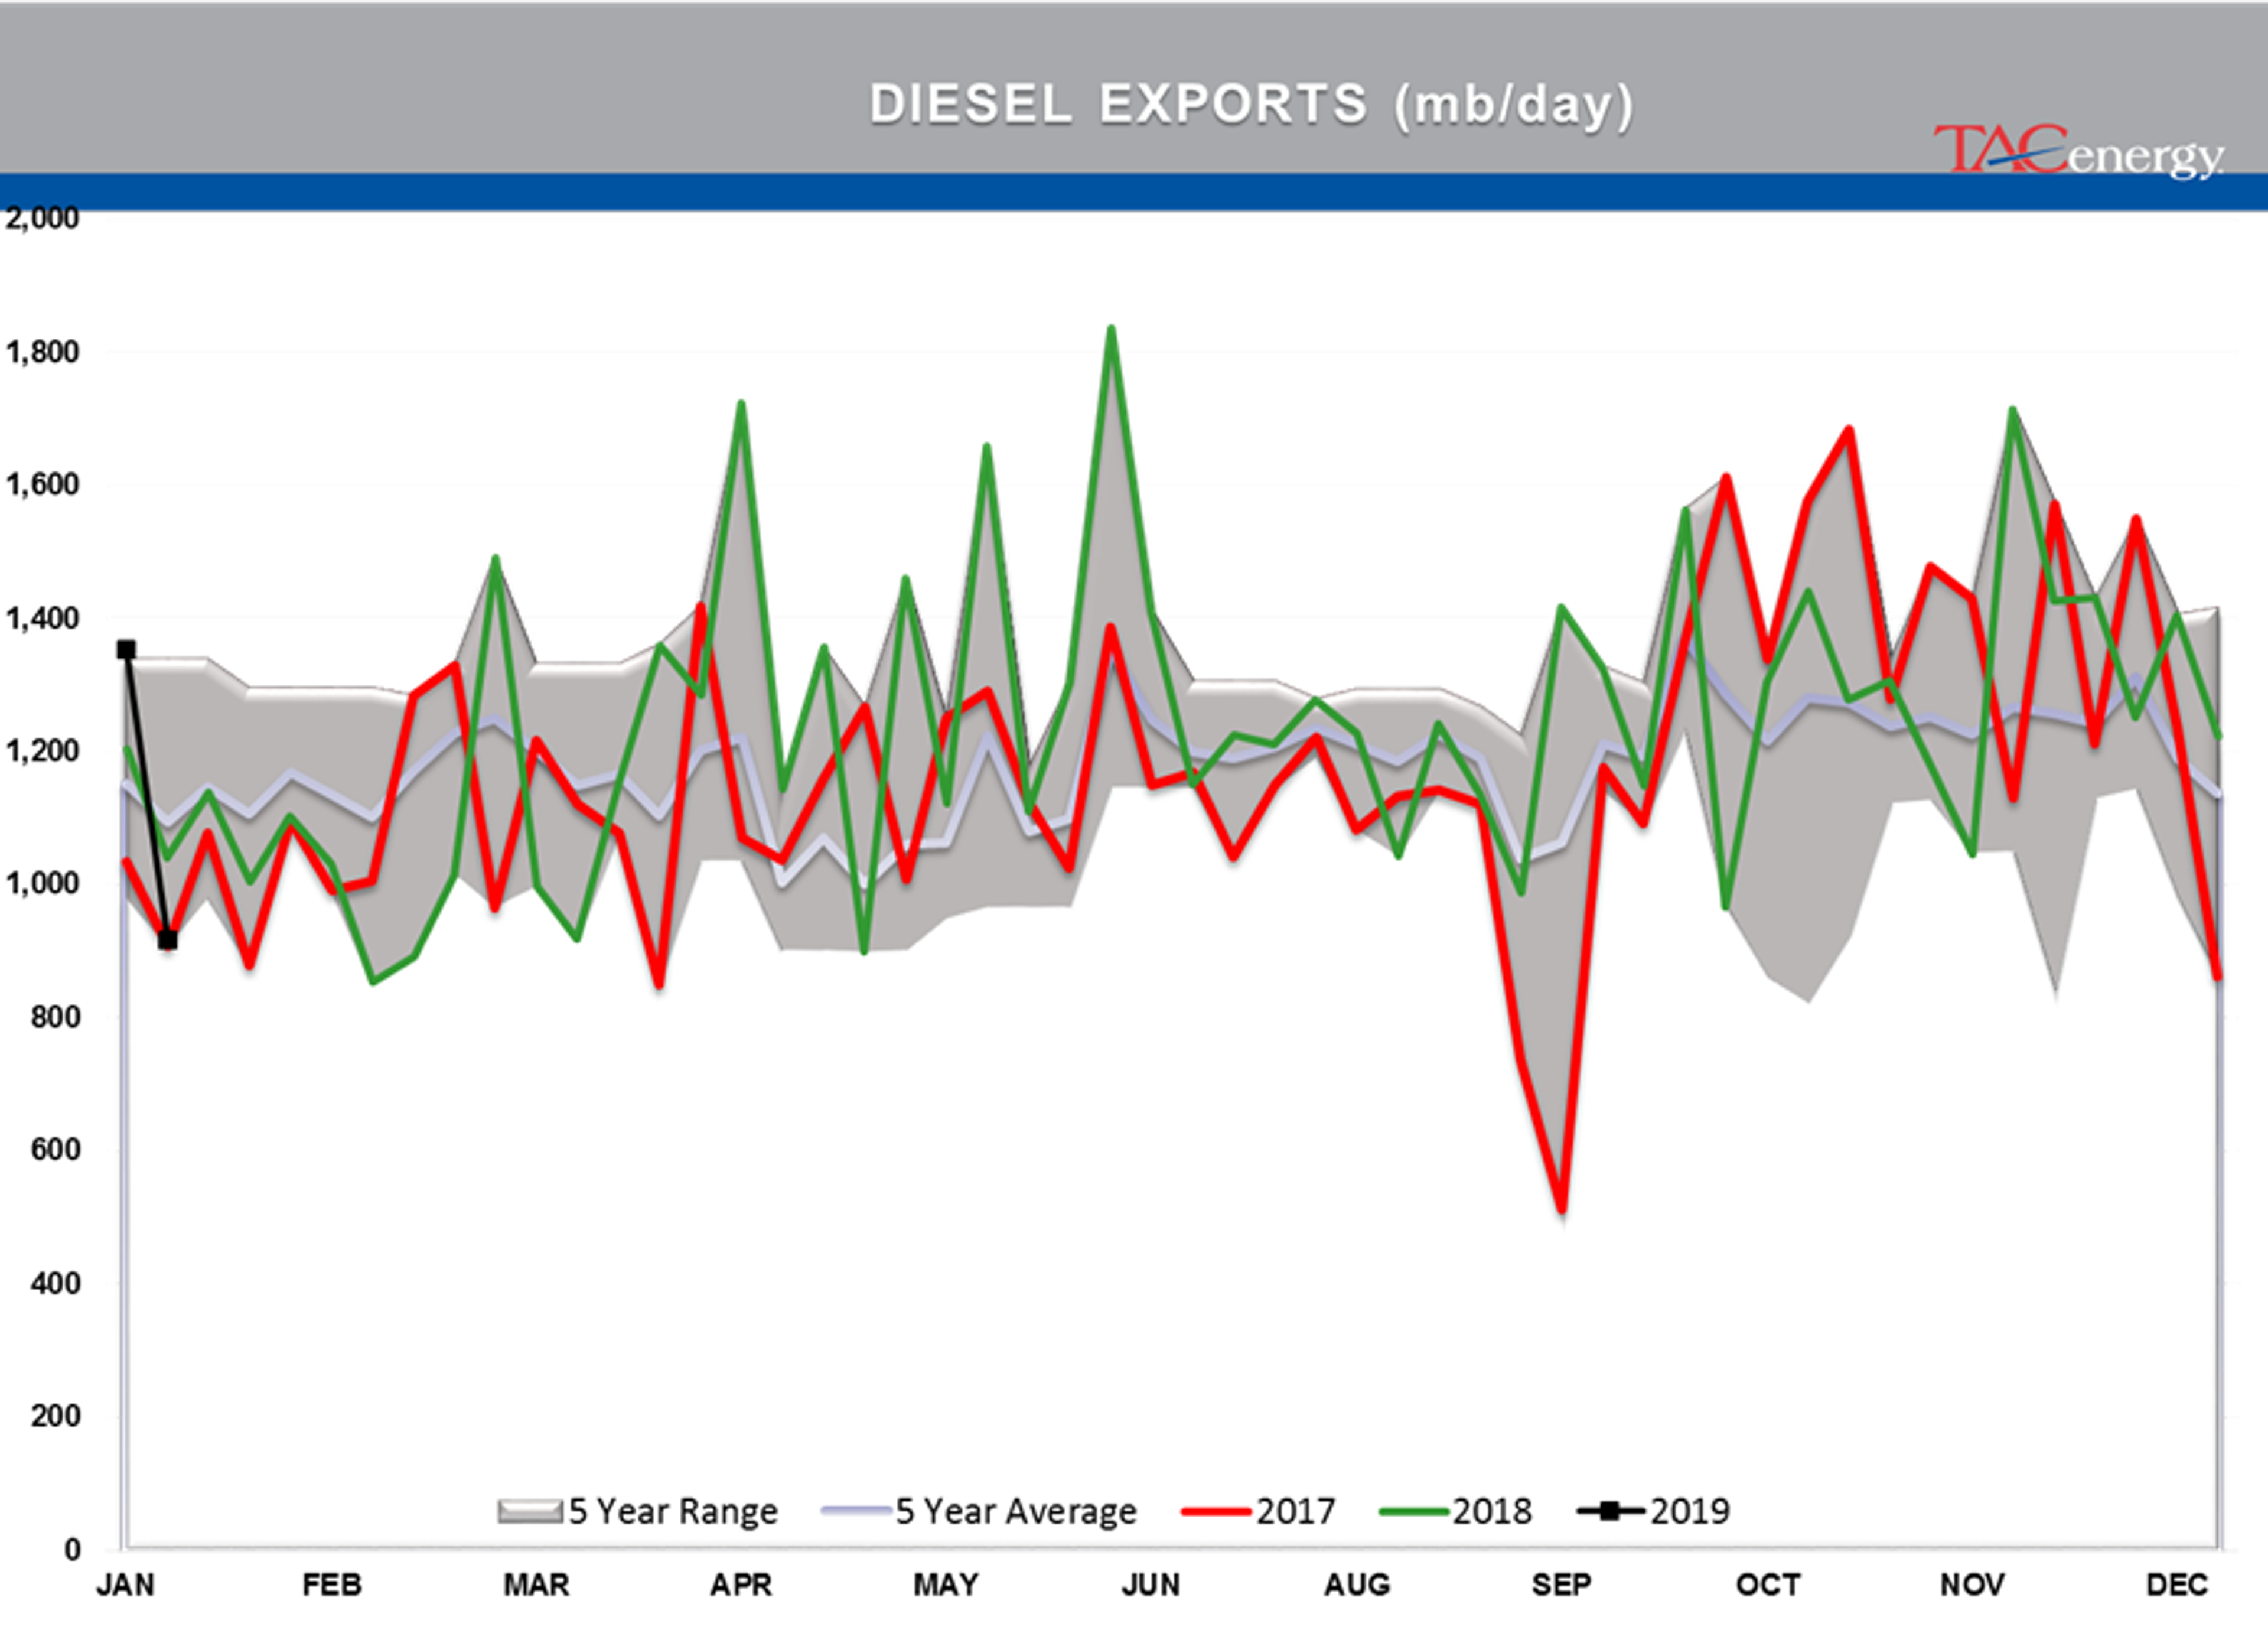Image resolution: width=2268 pixels, height=1643 pixels.
Task: Click the 1,400 y-axis value
Action: 42,619
